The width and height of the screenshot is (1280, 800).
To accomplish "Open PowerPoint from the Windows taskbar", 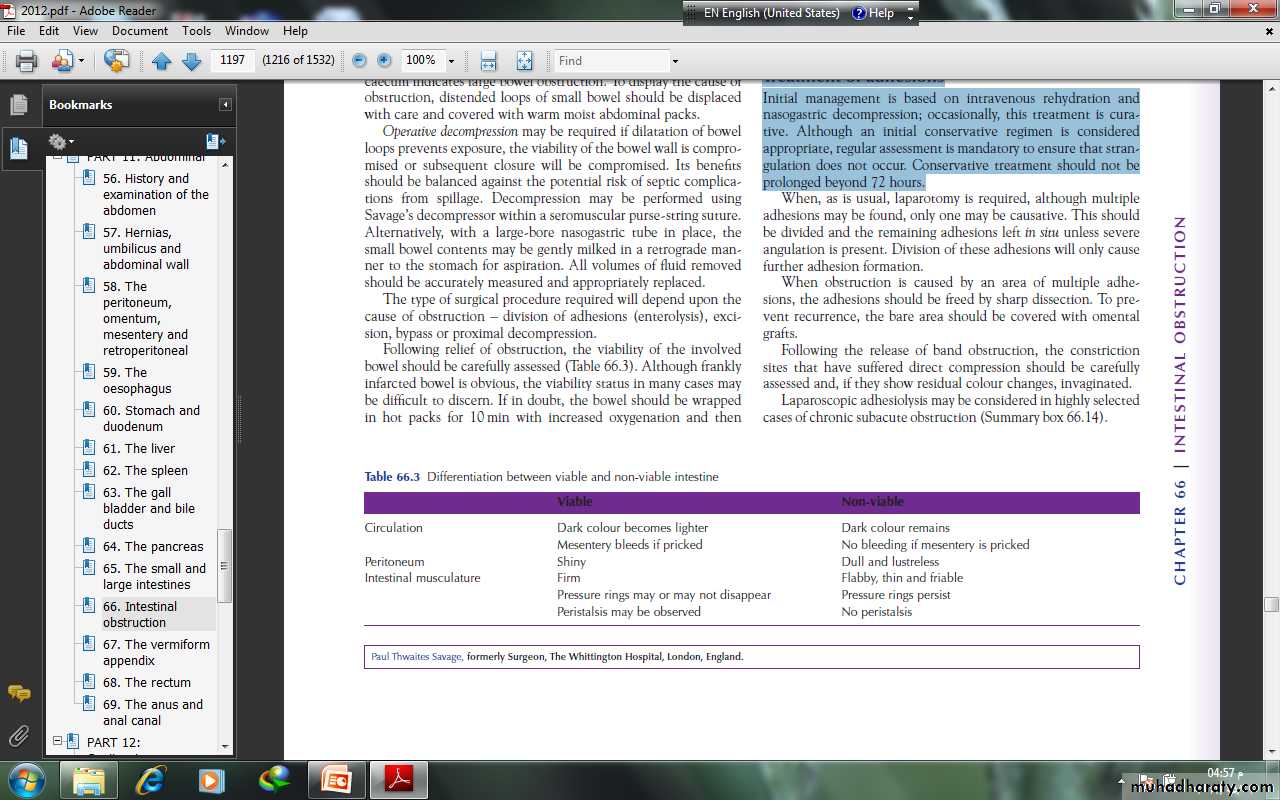I will click(337, 779).
